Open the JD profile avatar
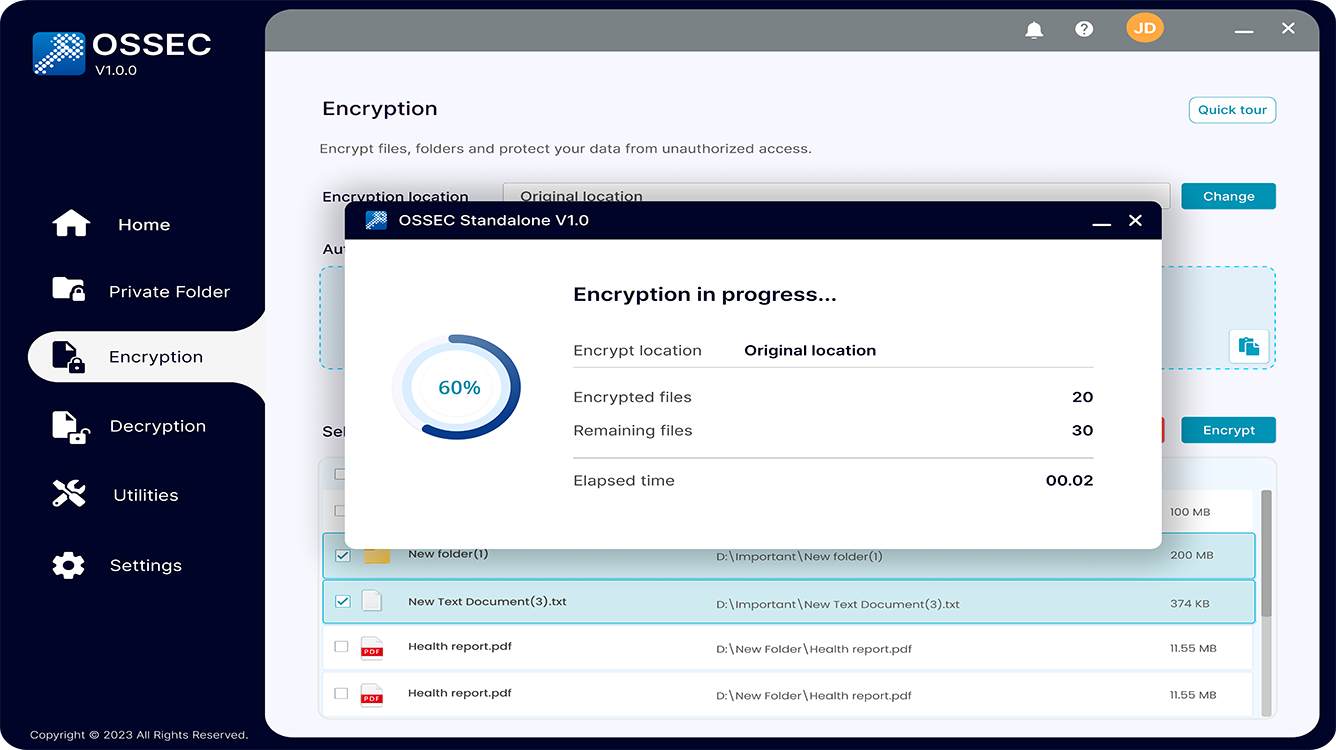Image resolution: width=1336 pixels, height=750 pixels. pos(1144,27)
